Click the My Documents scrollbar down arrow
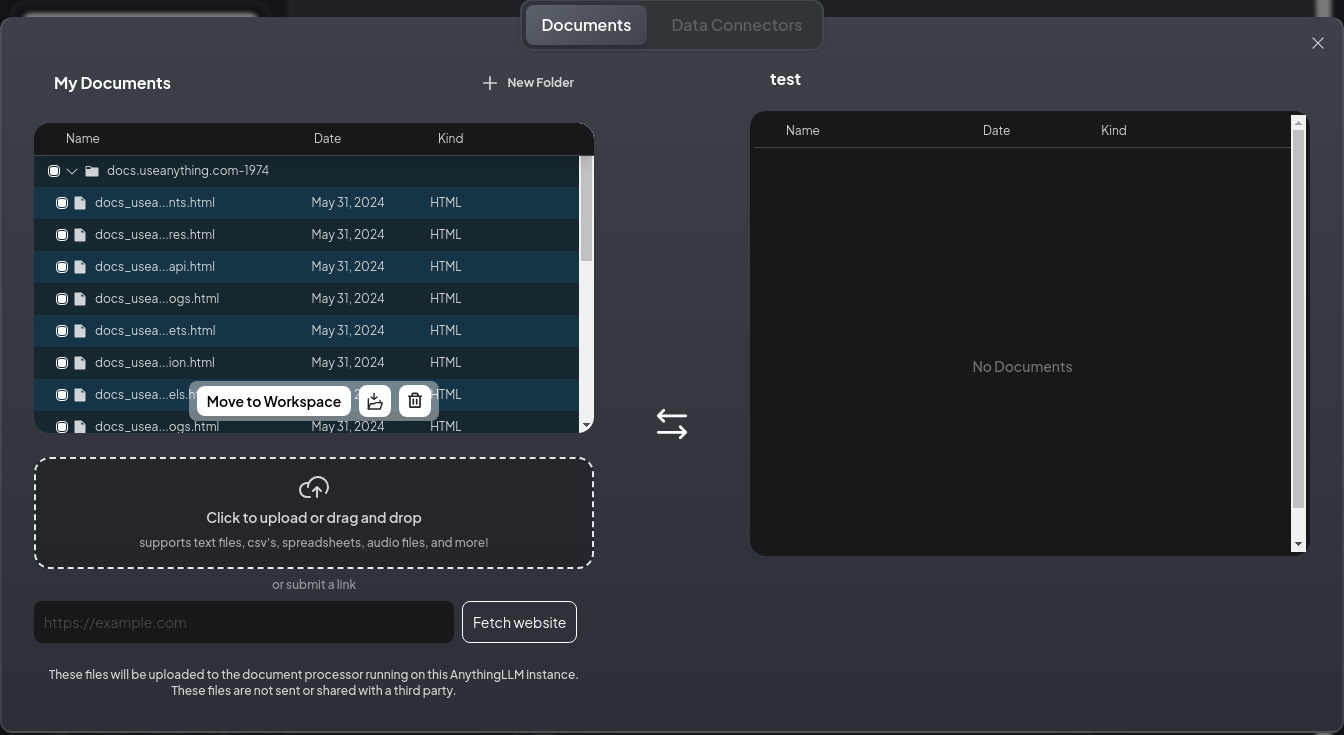Screen dimensions: 1344x735 click(x=587, y=426)
